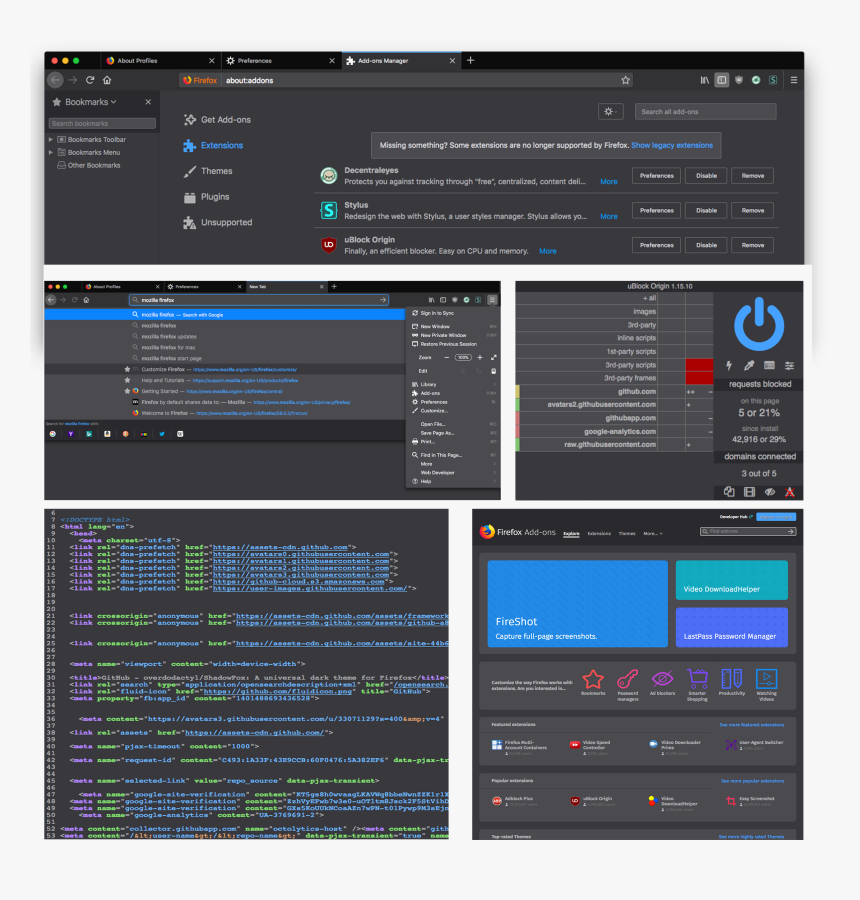The height and width of the screenshot is (900, 860).
Task: Expand Library submenu in Firefox menu
Action: coord(453,385)
